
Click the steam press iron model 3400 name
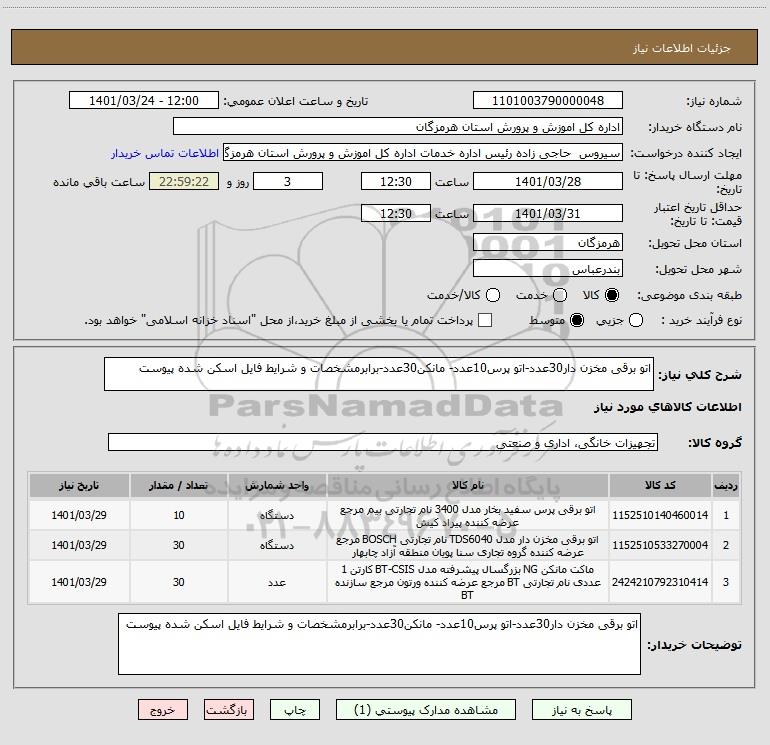coord(468,516)
